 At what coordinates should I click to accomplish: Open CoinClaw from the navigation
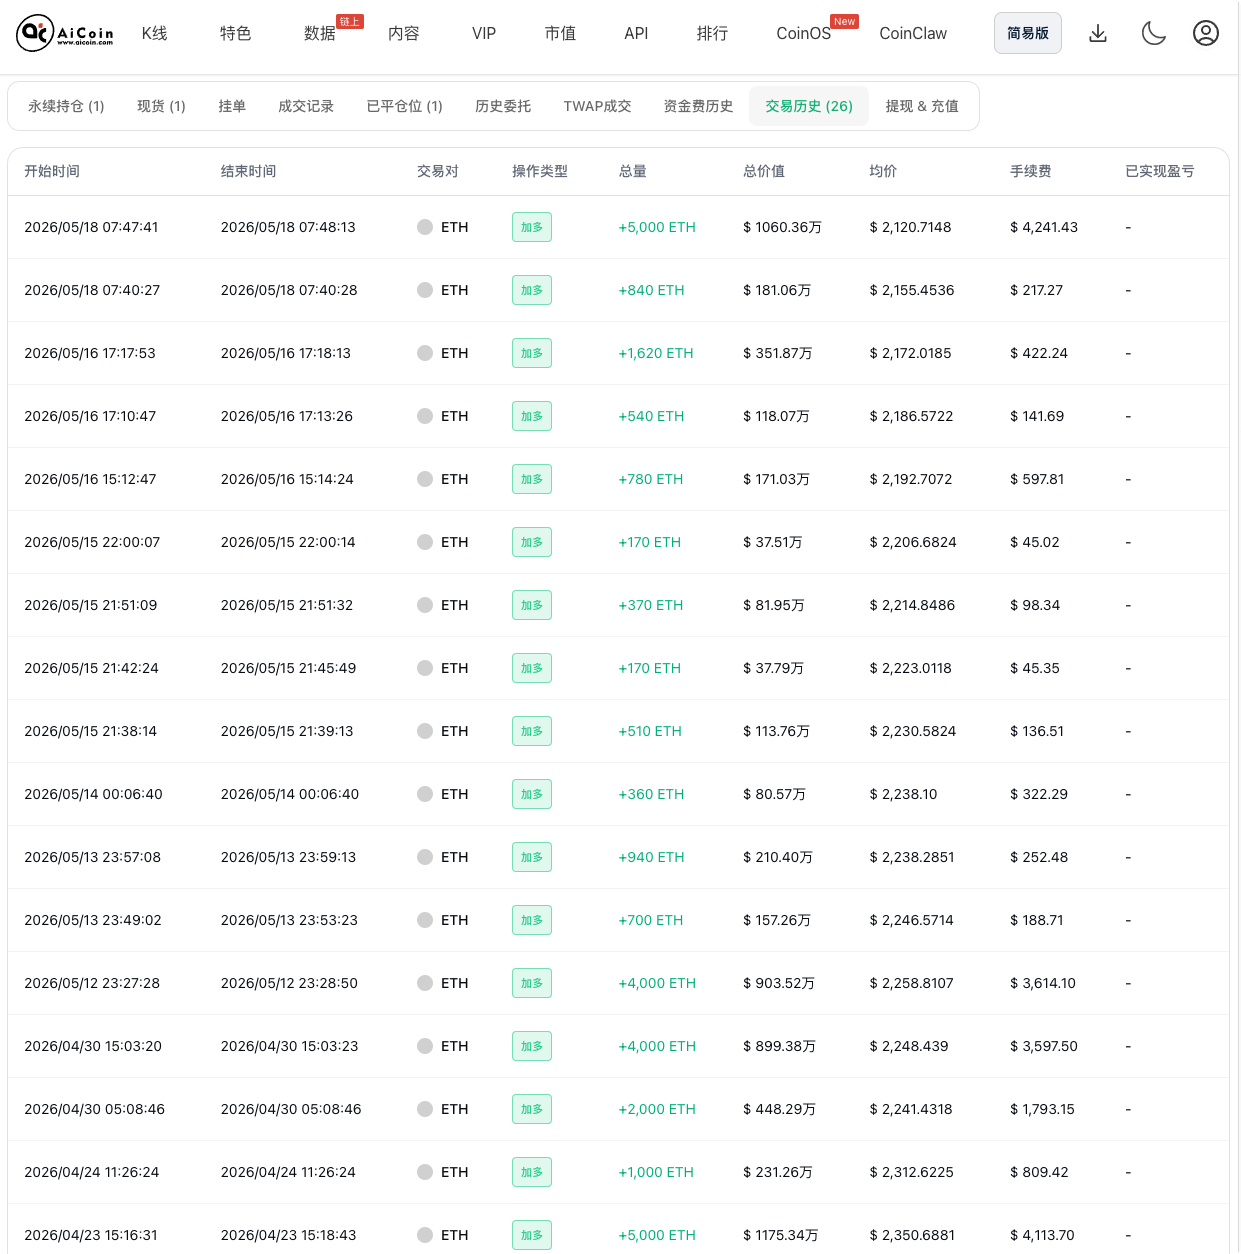(x=913, y=33)
